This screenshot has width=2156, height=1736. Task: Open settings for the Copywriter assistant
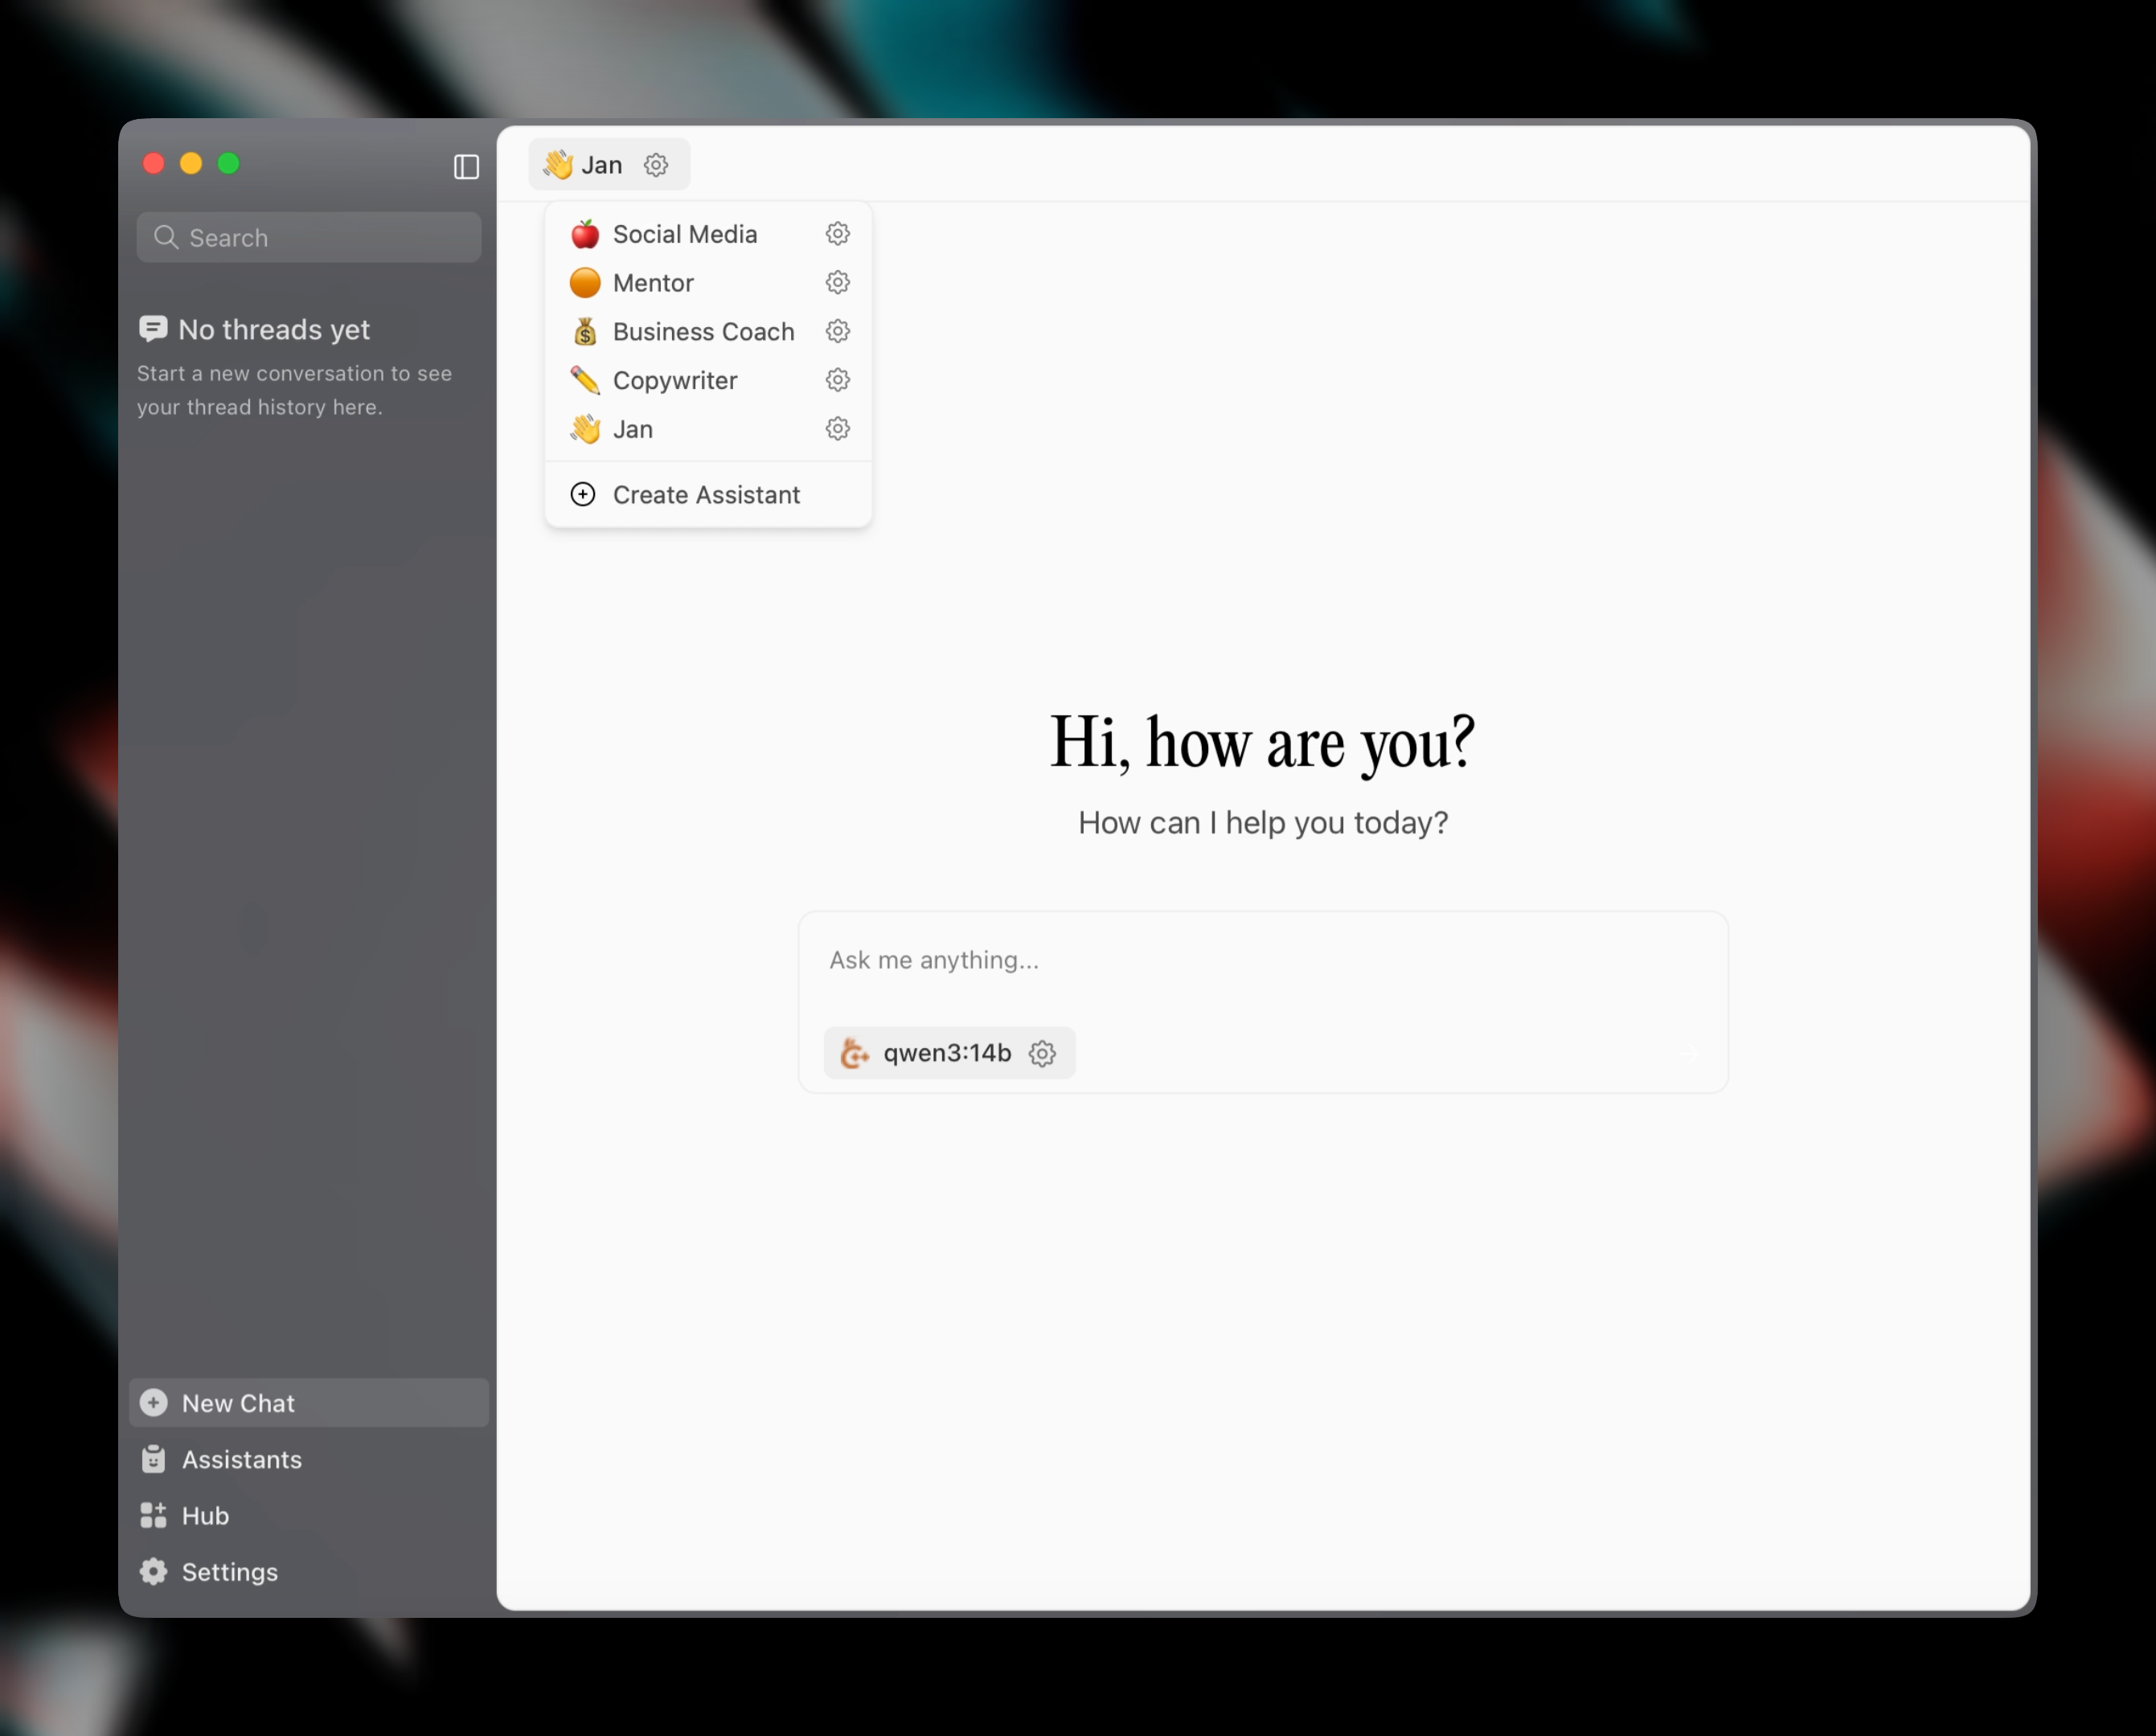click(838, 380)
